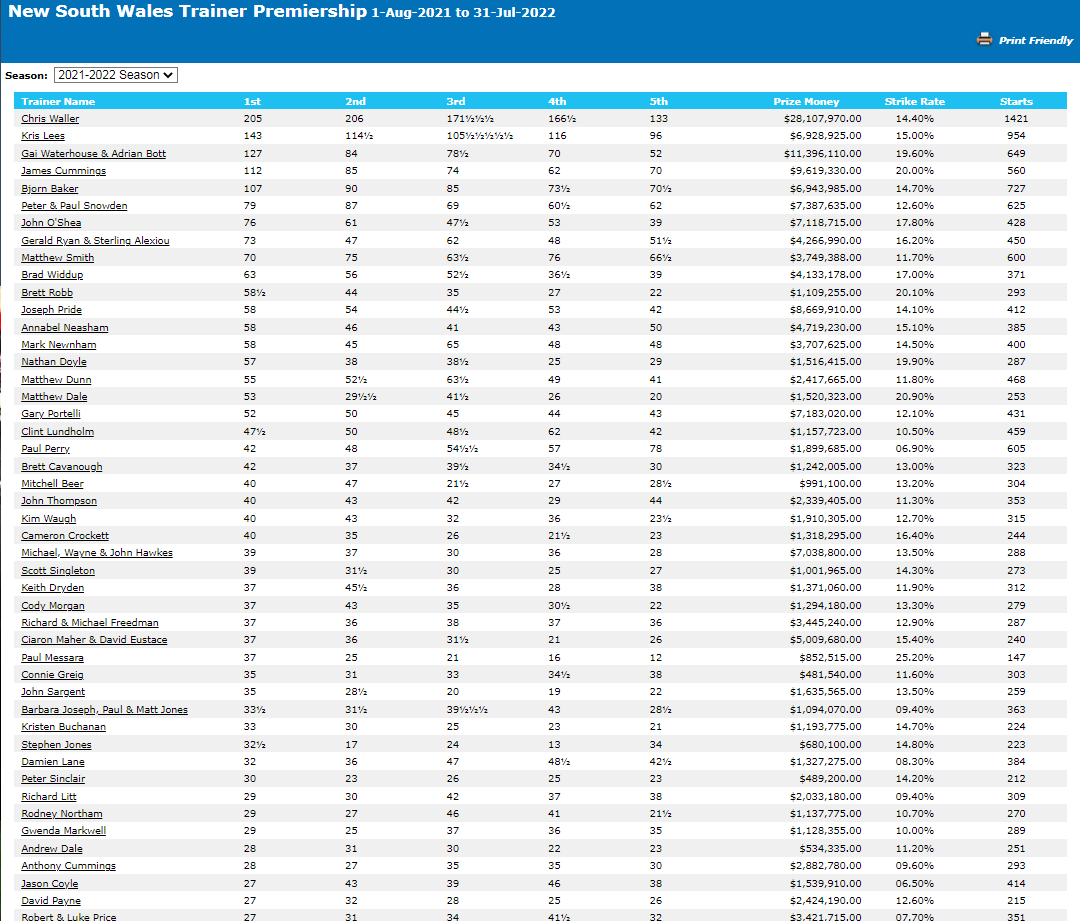The height and width of the screenshot is (921, 1080).
Task: Click Ciaron Maher & David Eustace link
Action: (x=94, y=640)
